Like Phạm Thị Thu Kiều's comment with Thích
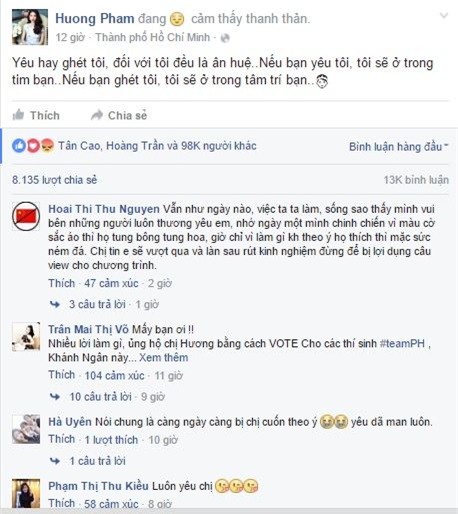 (x=62, y=503)
